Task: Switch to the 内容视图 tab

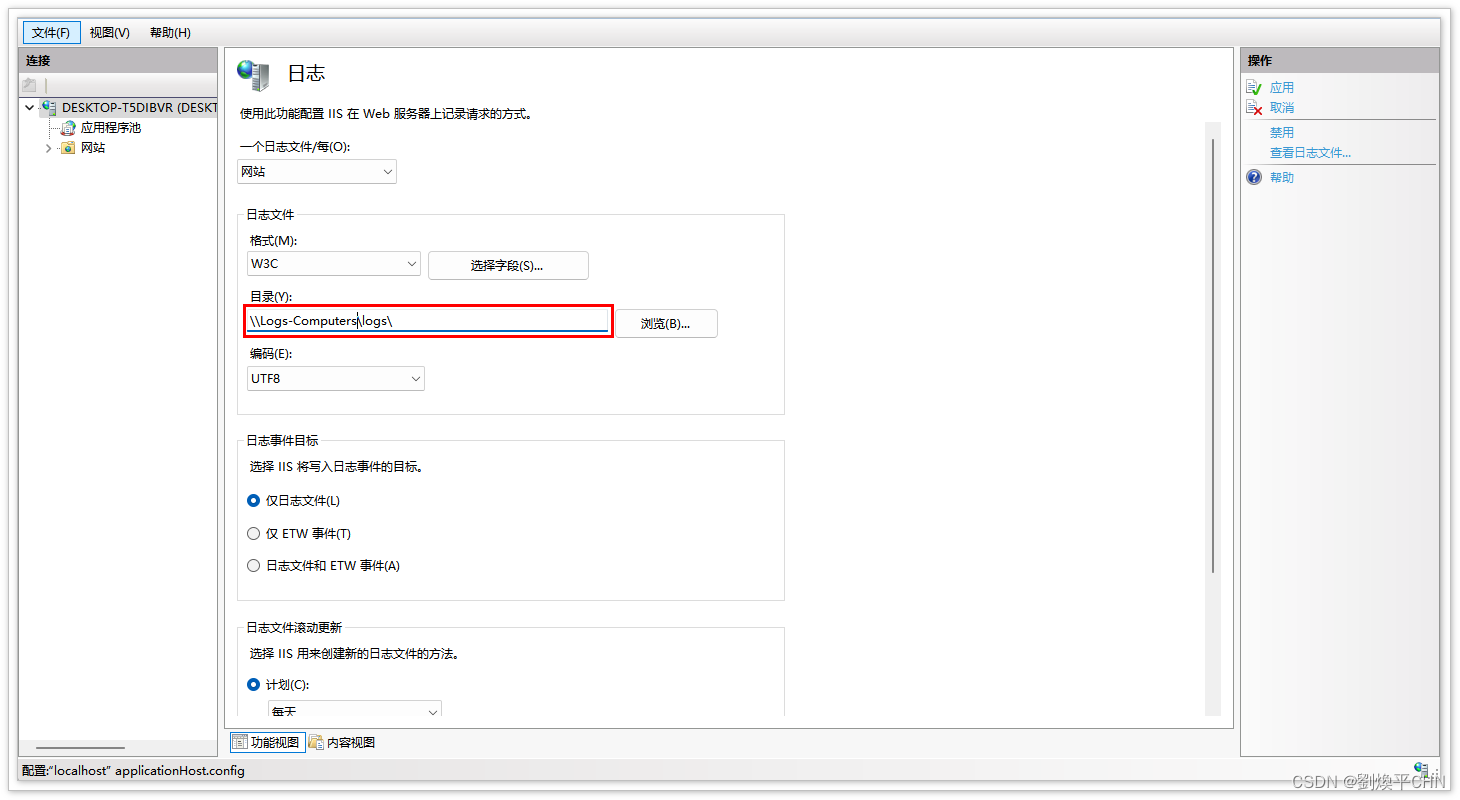Action: tap(342, 742)
